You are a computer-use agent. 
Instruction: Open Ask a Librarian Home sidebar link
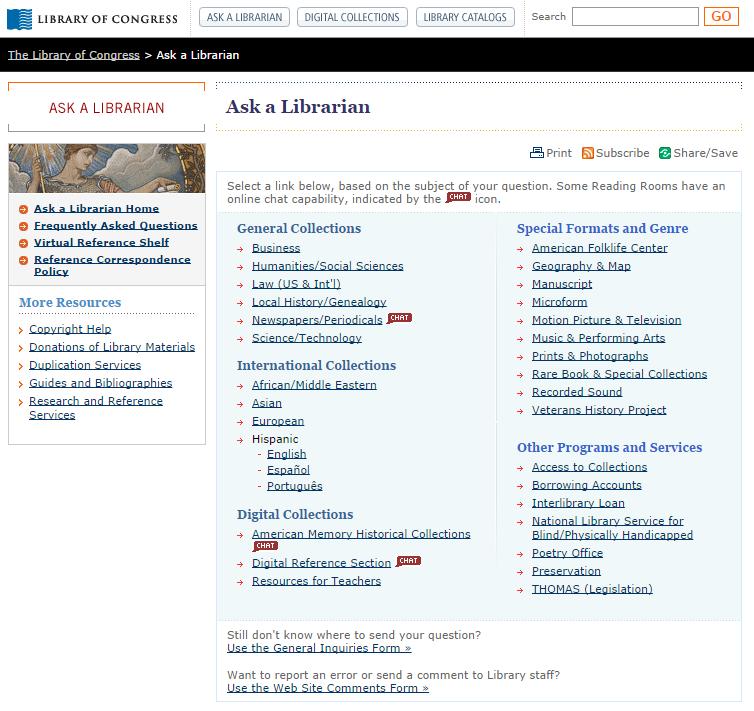coord(96,209)
